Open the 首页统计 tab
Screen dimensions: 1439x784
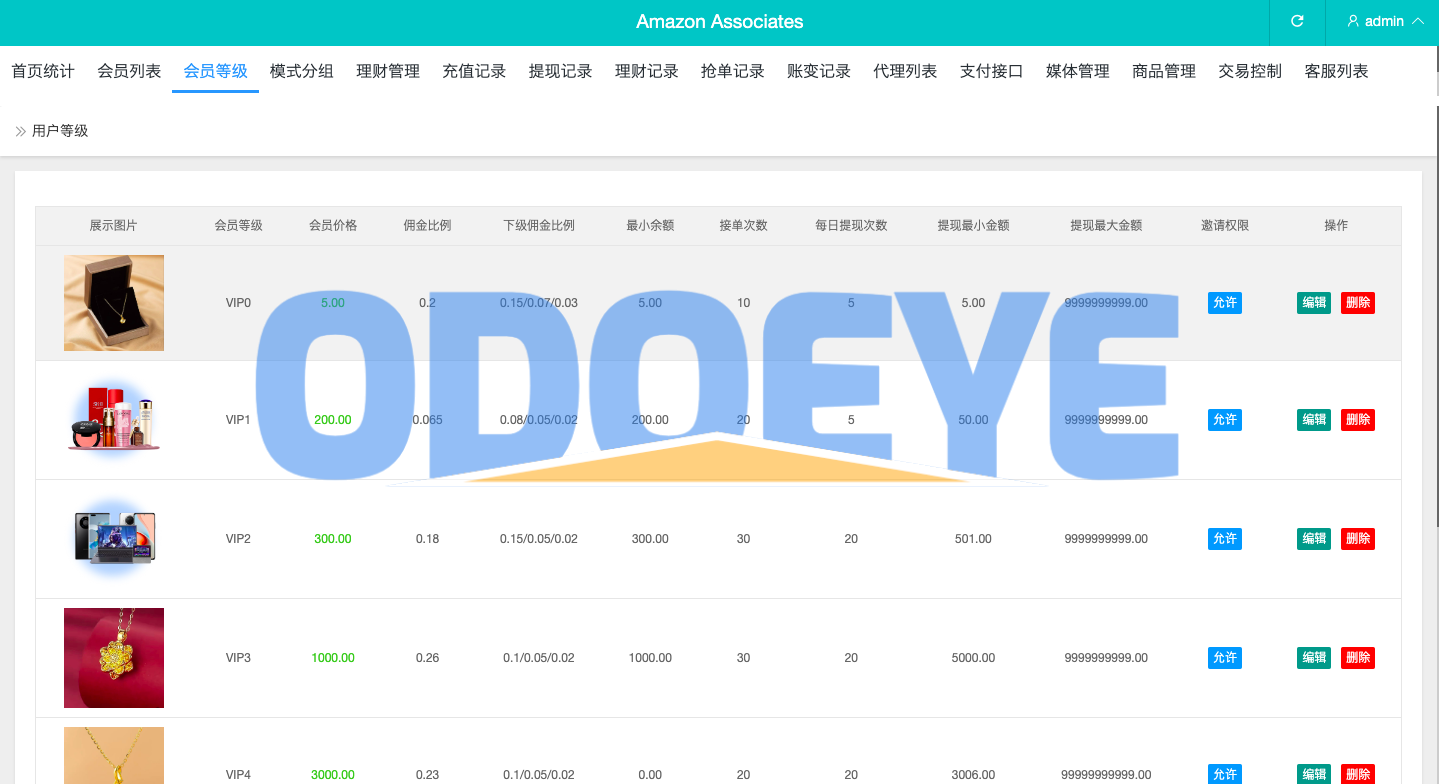point(43,71)
